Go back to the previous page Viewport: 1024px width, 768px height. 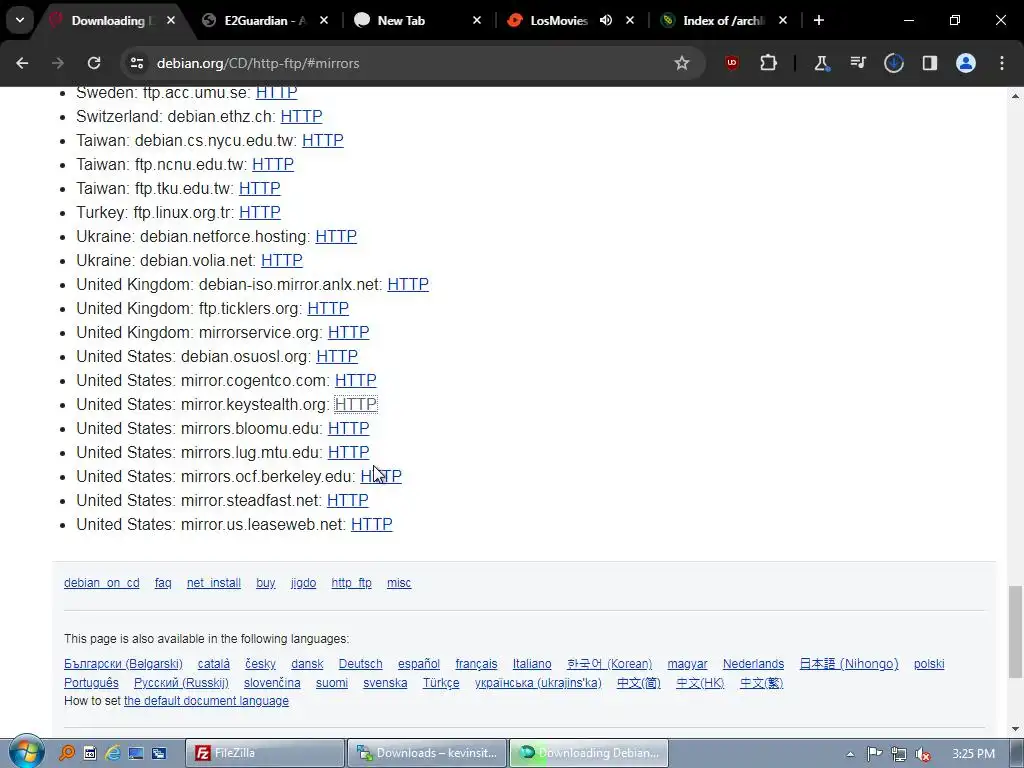(22, 63)
